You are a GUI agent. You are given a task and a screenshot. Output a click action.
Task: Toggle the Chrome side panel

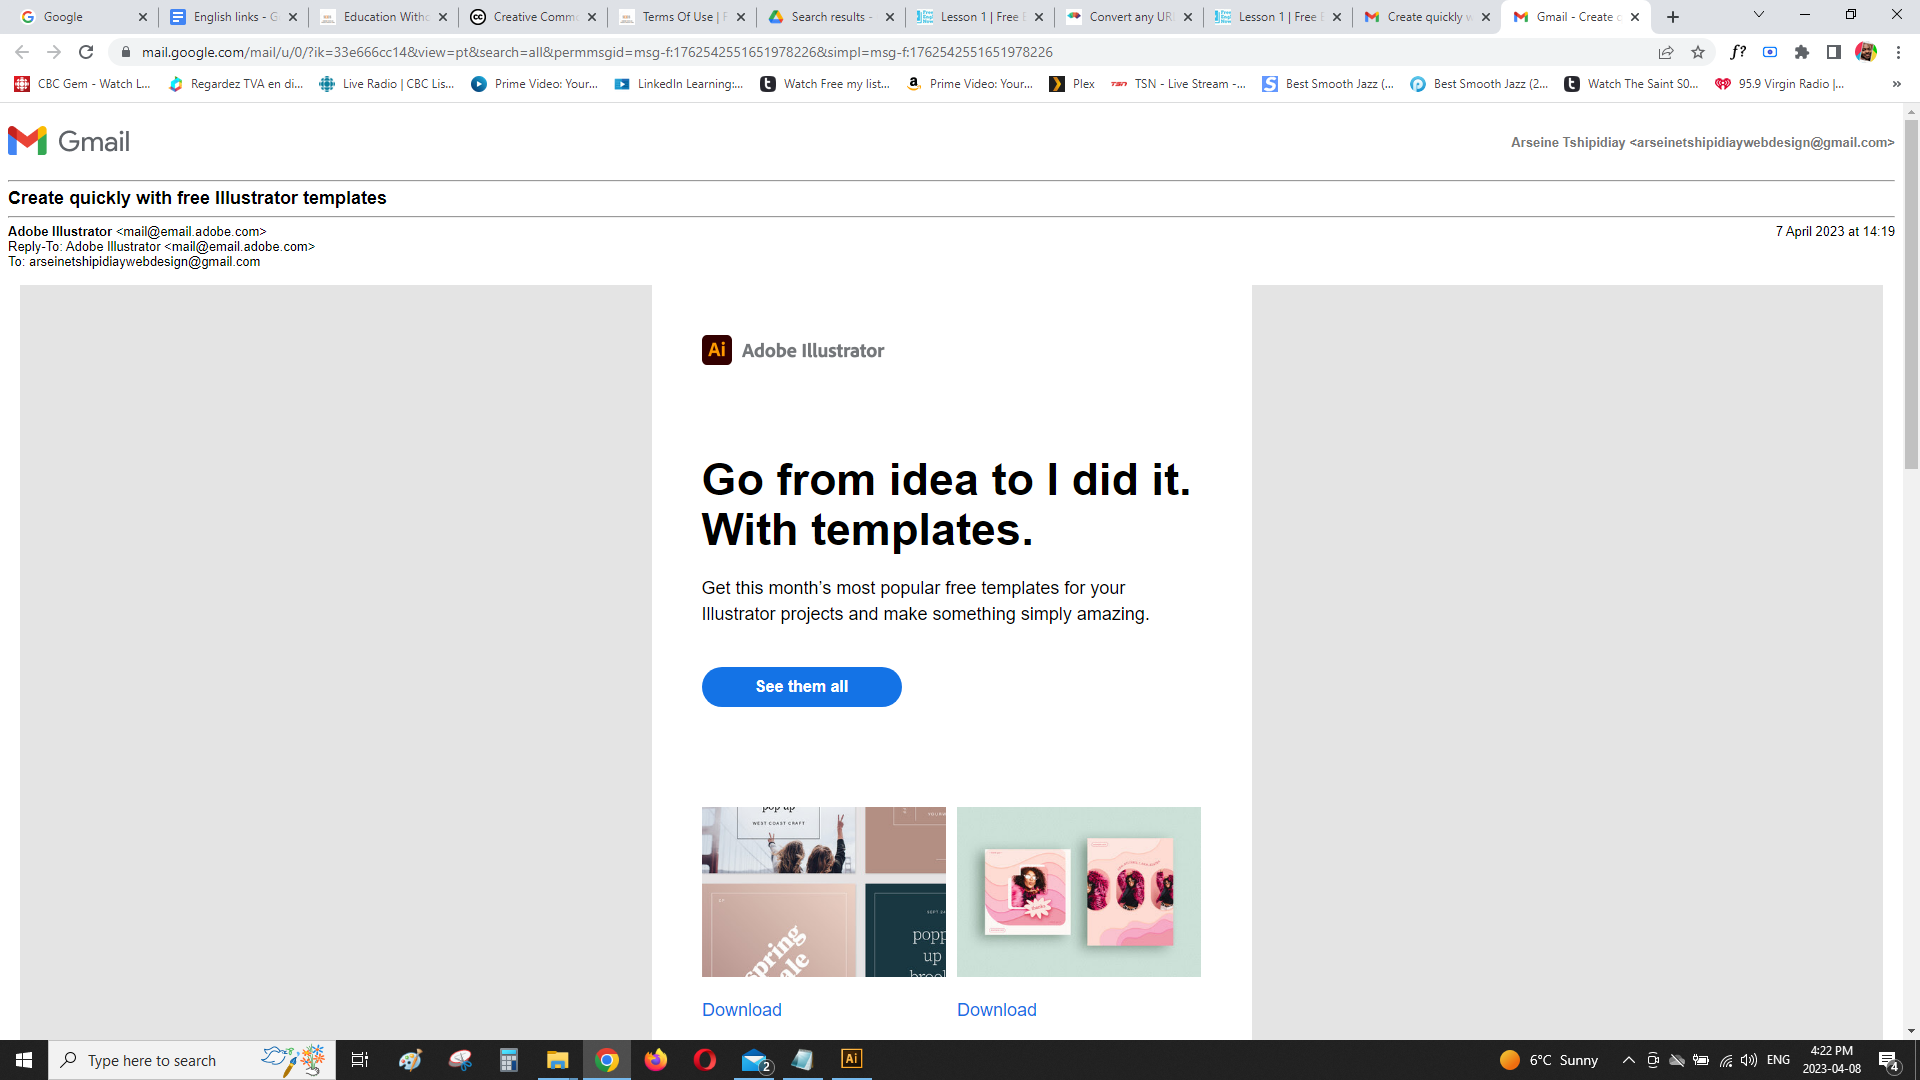[x=1834, y=52]
